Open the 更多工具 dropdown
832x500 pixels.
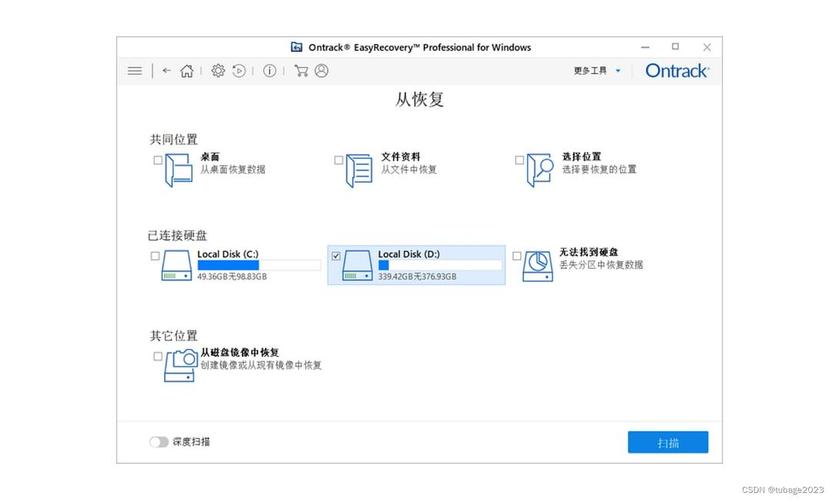click(x=597, y=71)
